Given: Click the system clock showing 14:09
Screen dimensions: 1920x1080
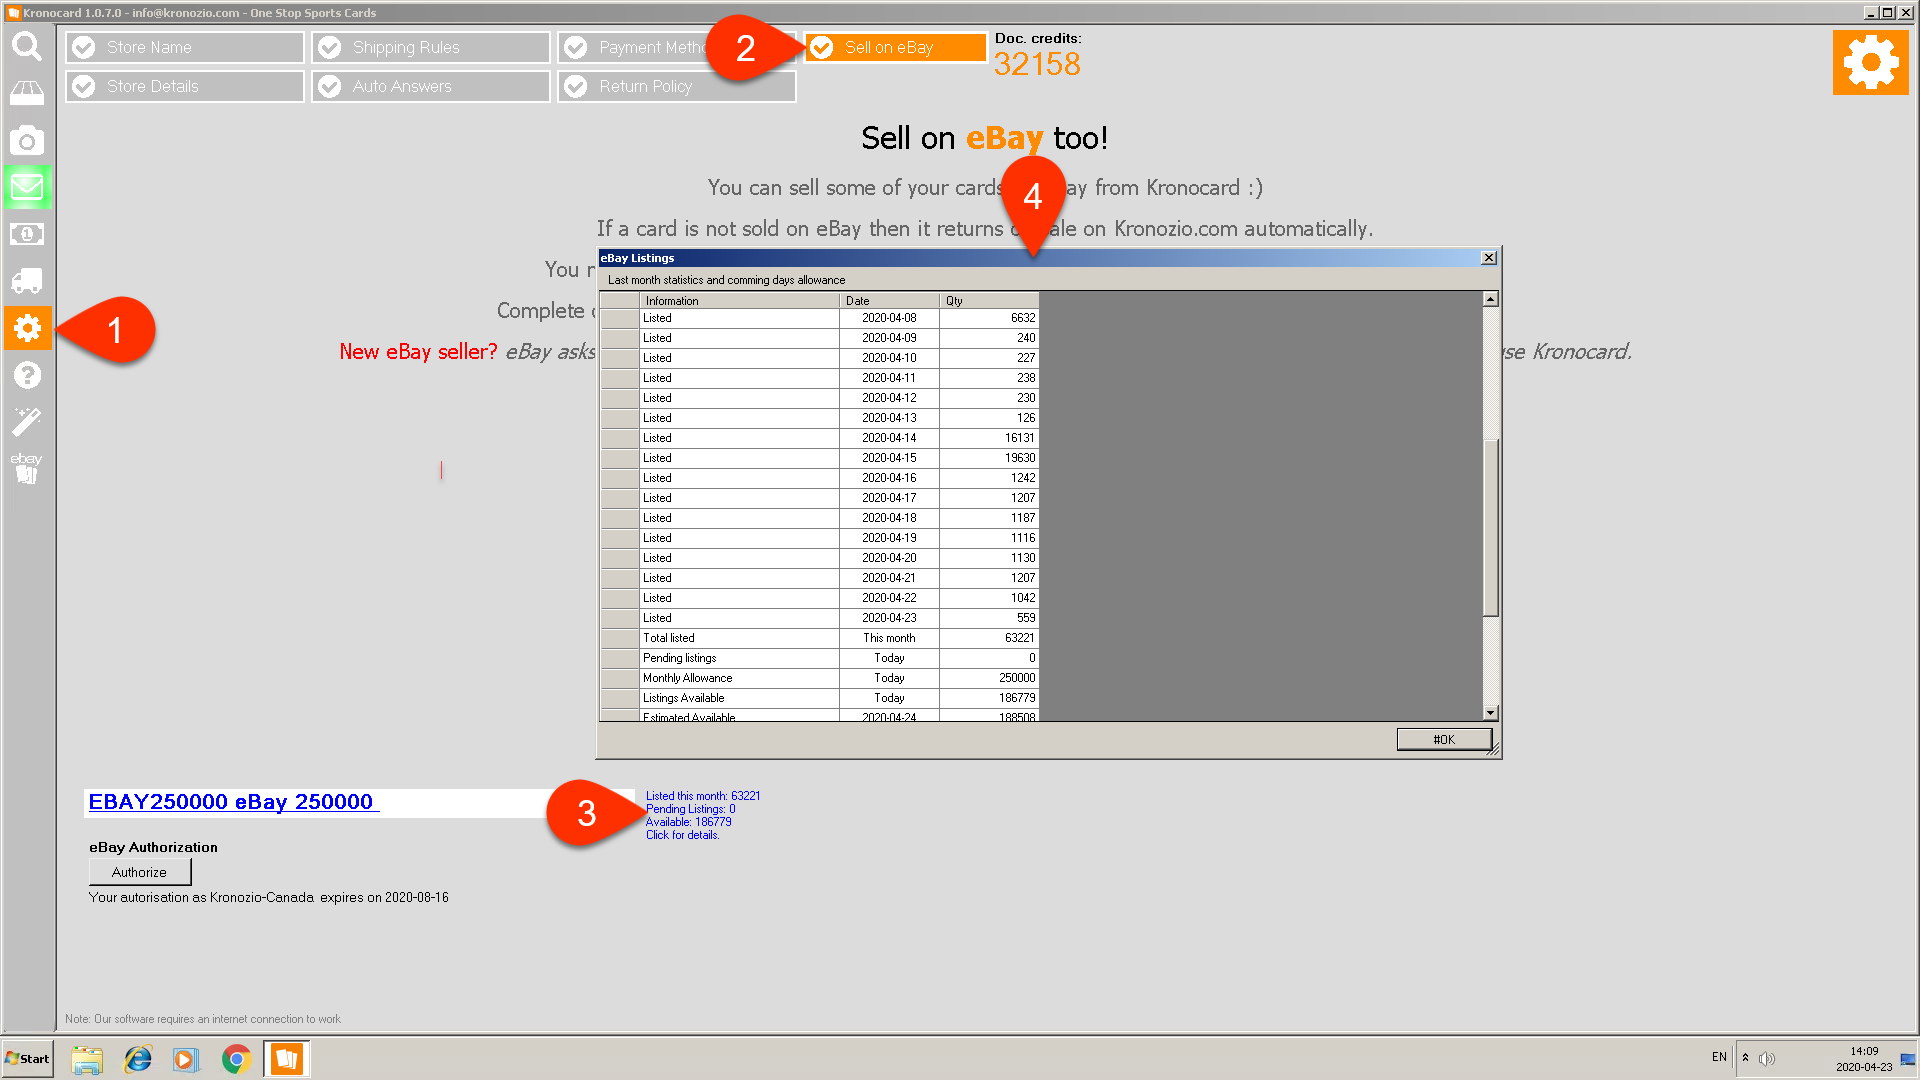Looking at the screenshot, I should pyautogui.click(x=1864, y=1051).
